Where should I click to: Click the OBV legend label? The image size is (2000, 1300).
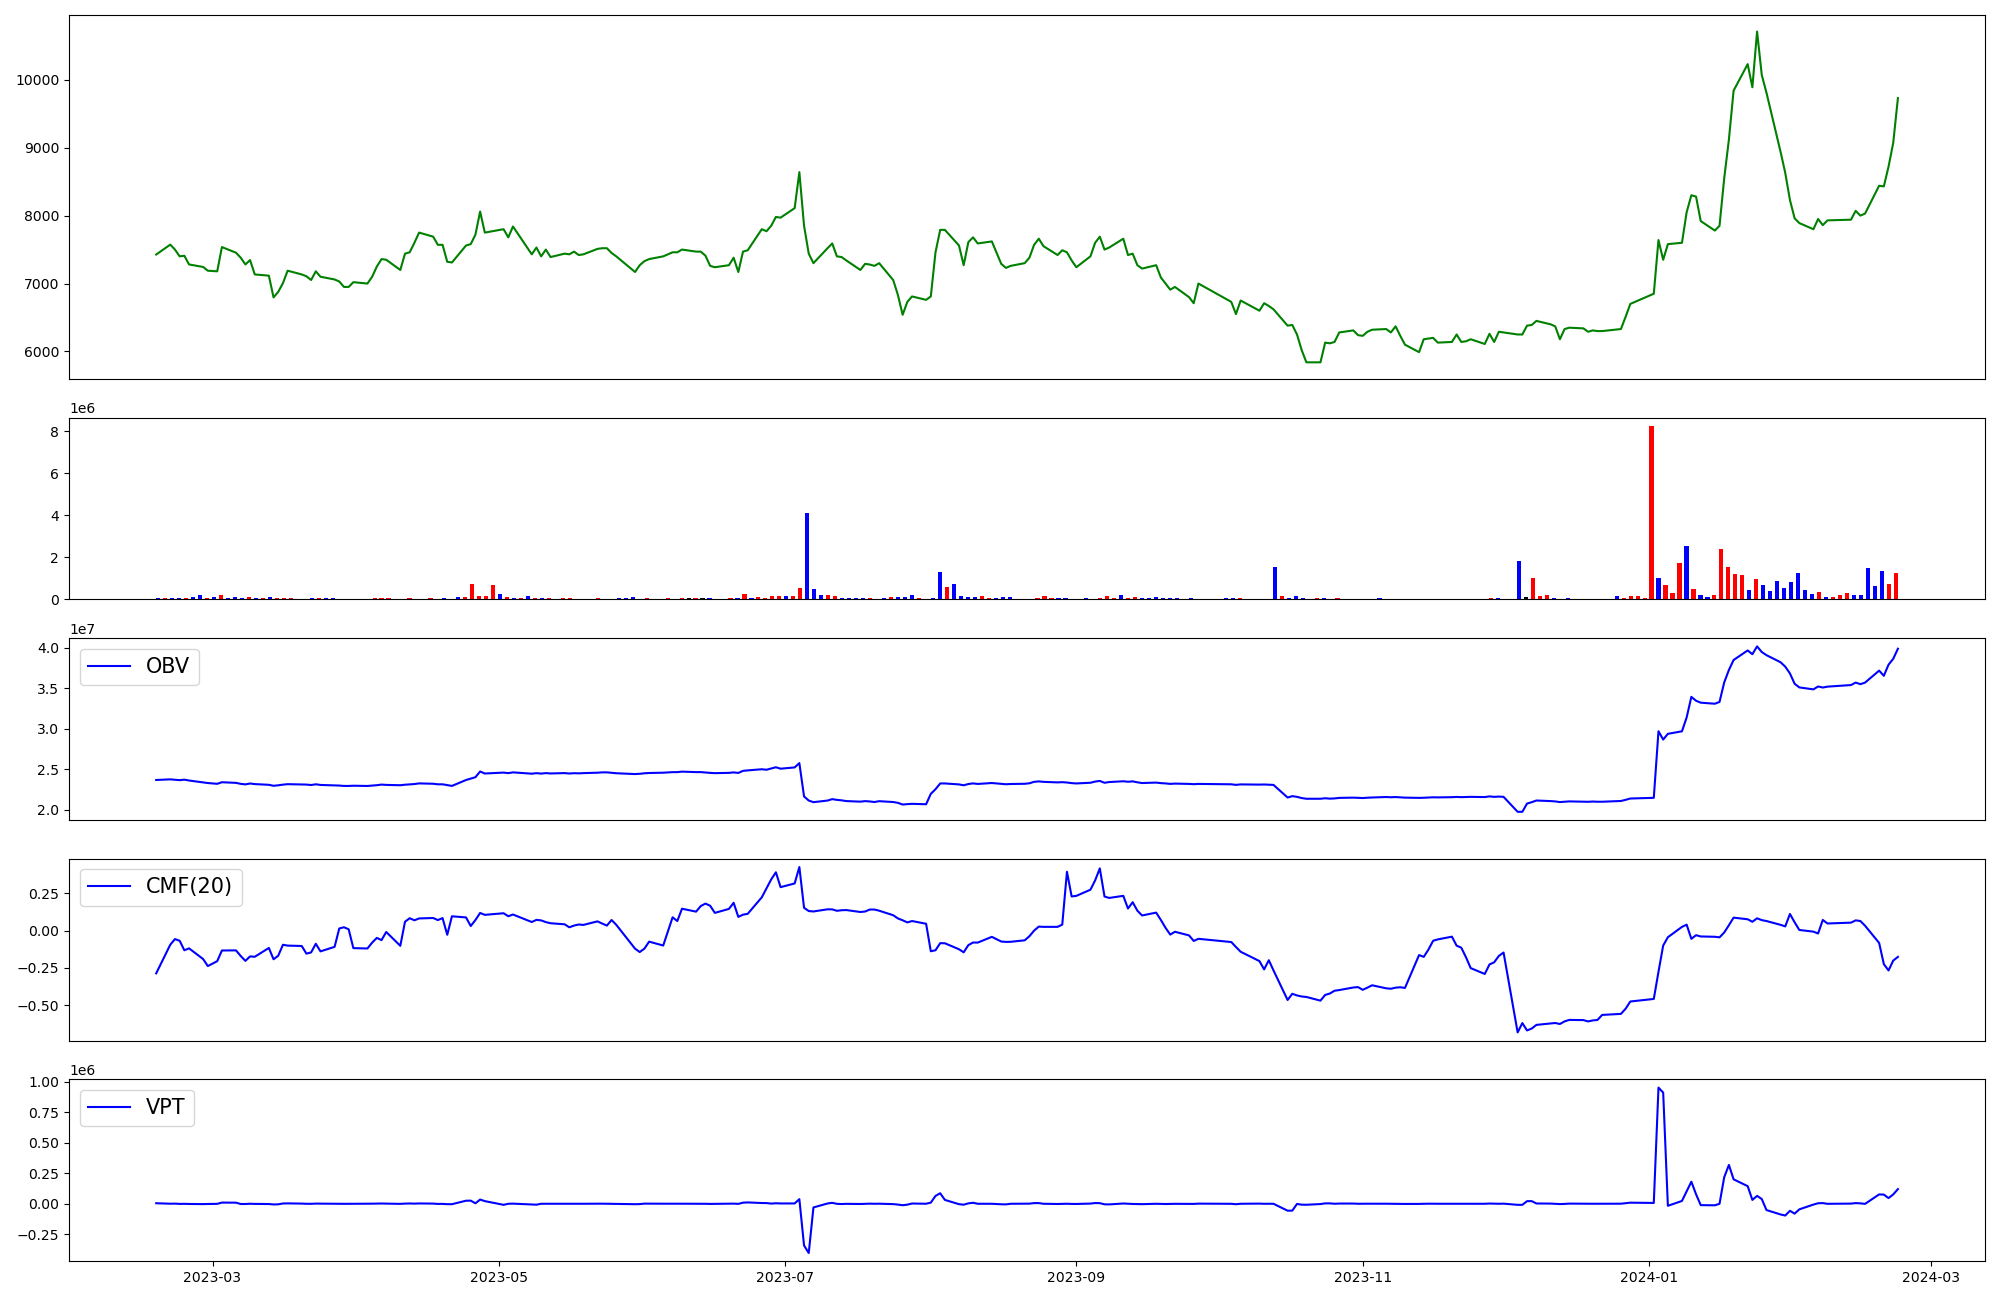point(167,666)
